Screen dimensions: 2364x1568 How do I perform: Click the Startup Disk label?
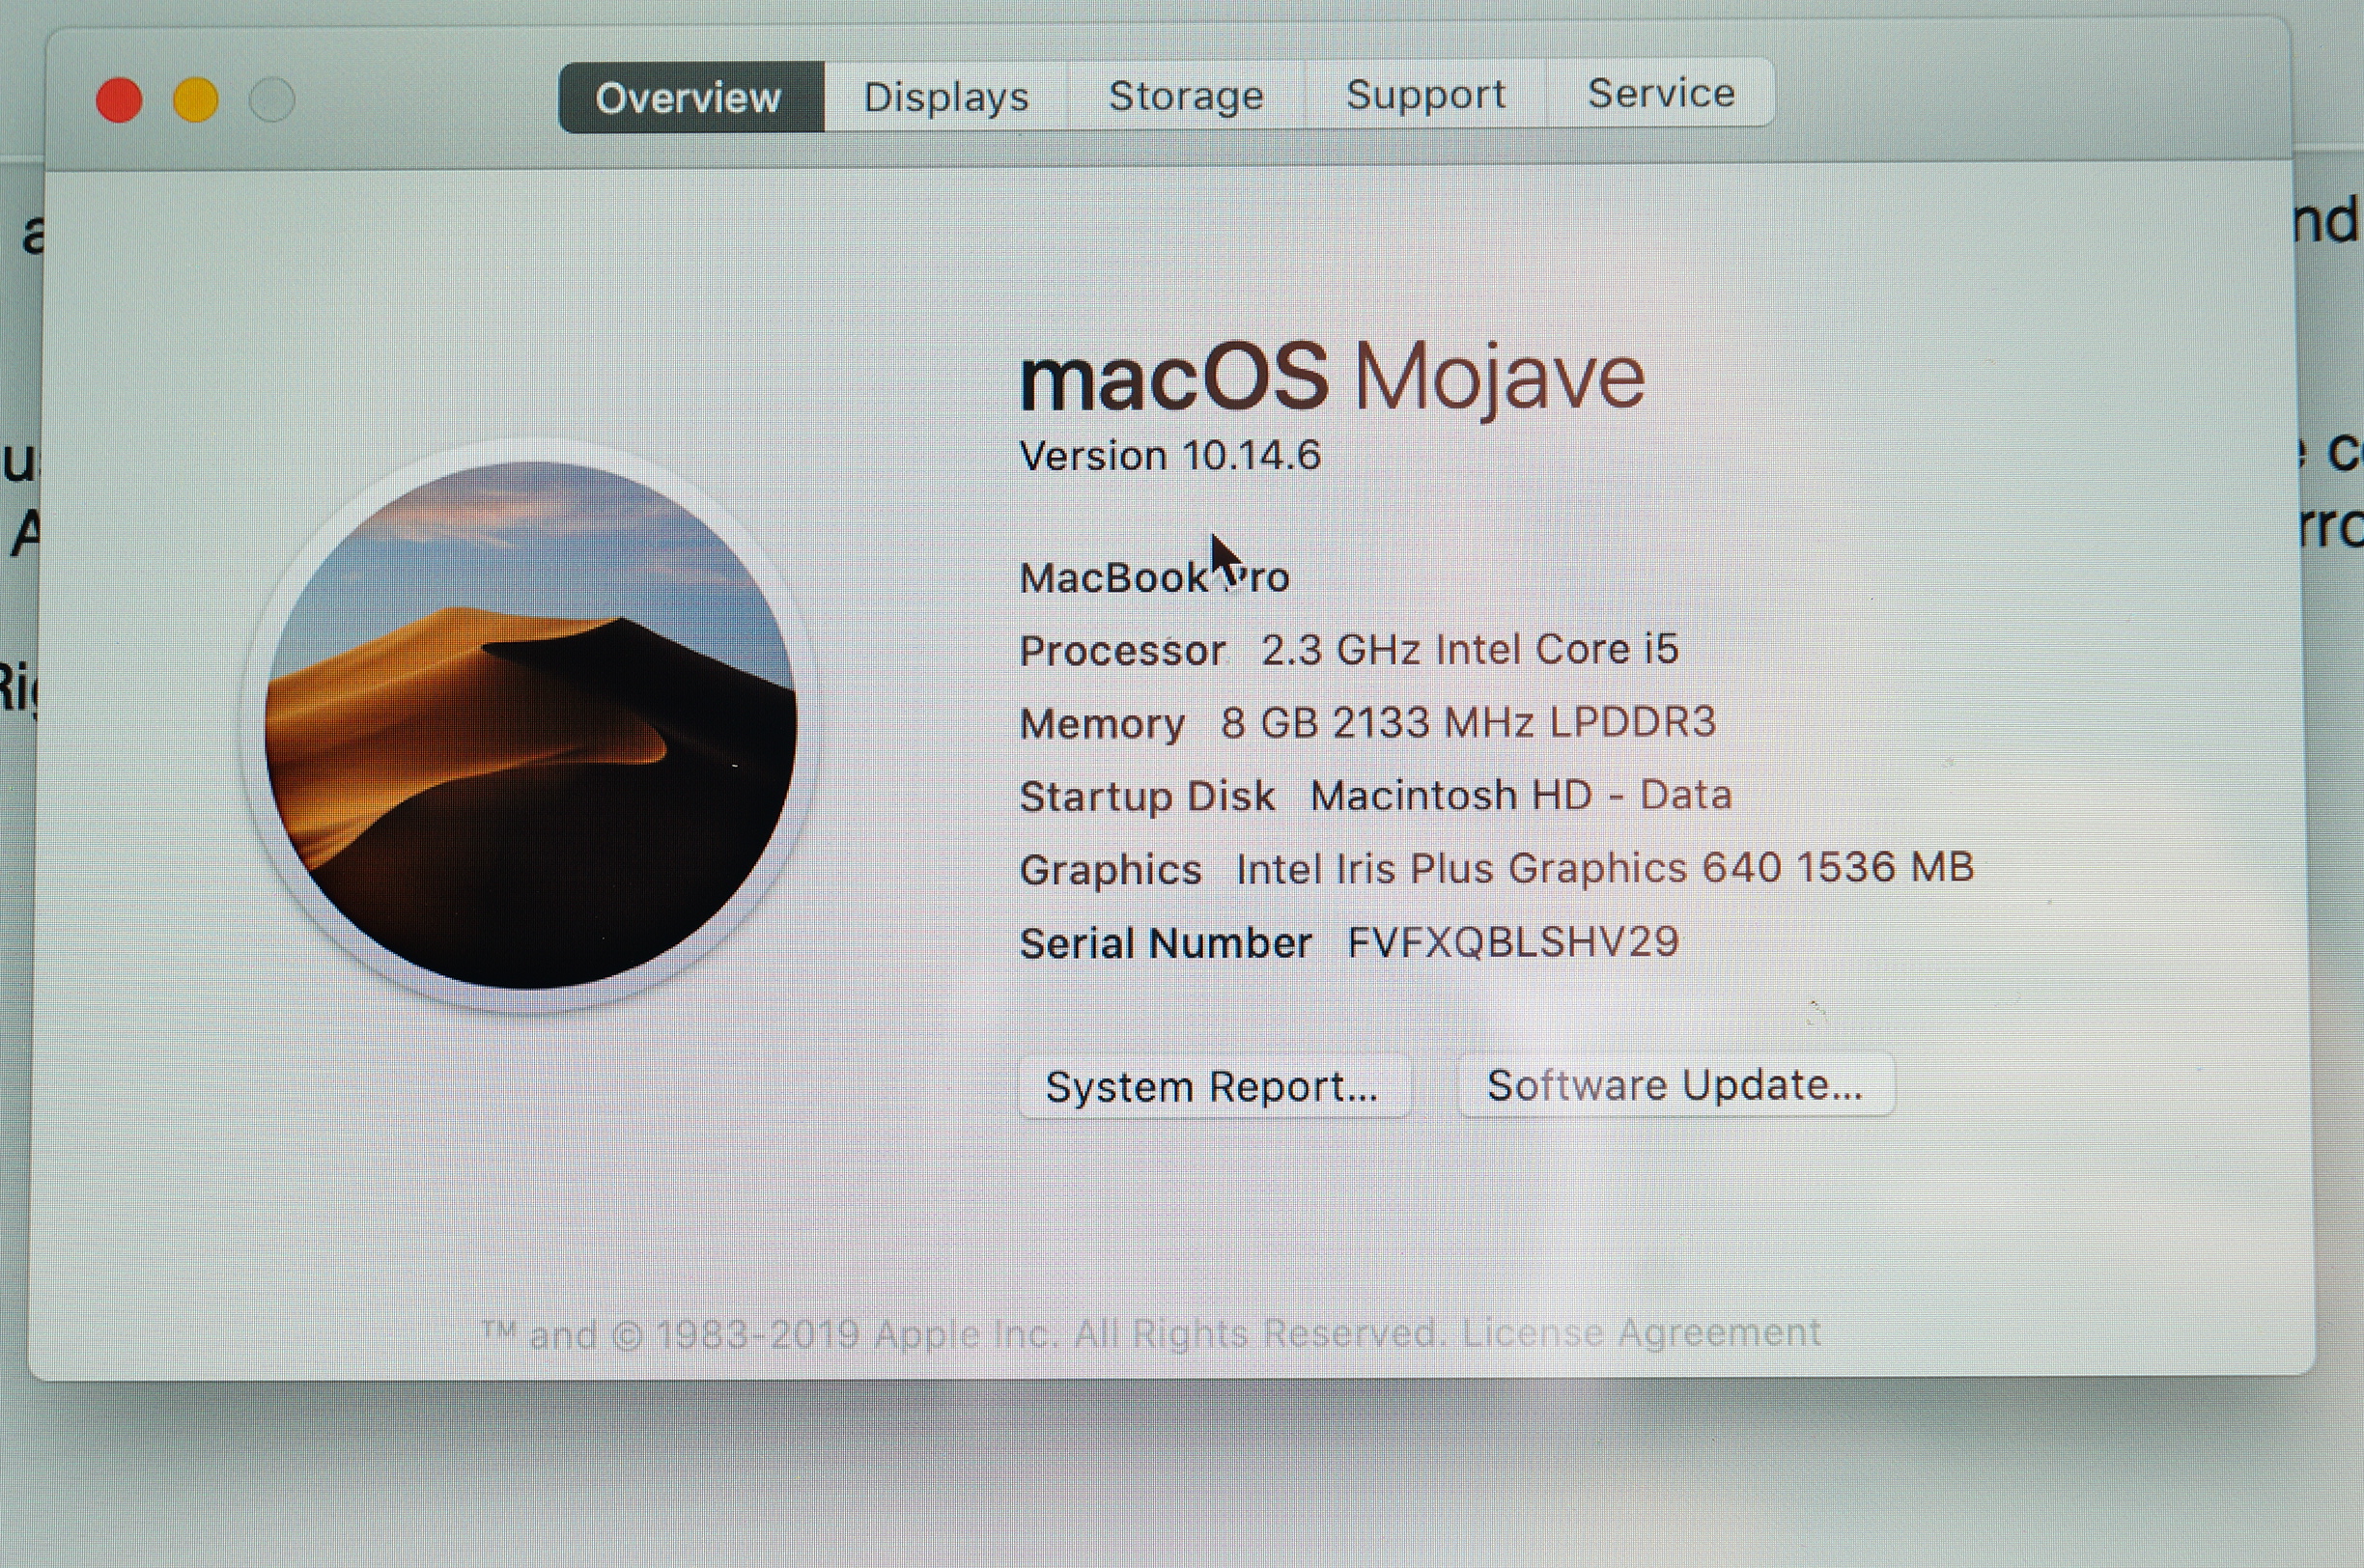pos(1147,797)
